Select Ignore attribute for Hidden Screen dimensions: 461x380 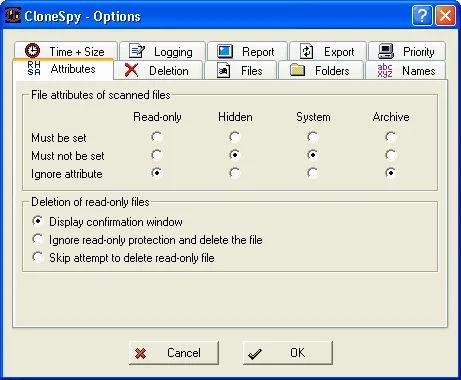pyautogui.click(x=235, y=173)
